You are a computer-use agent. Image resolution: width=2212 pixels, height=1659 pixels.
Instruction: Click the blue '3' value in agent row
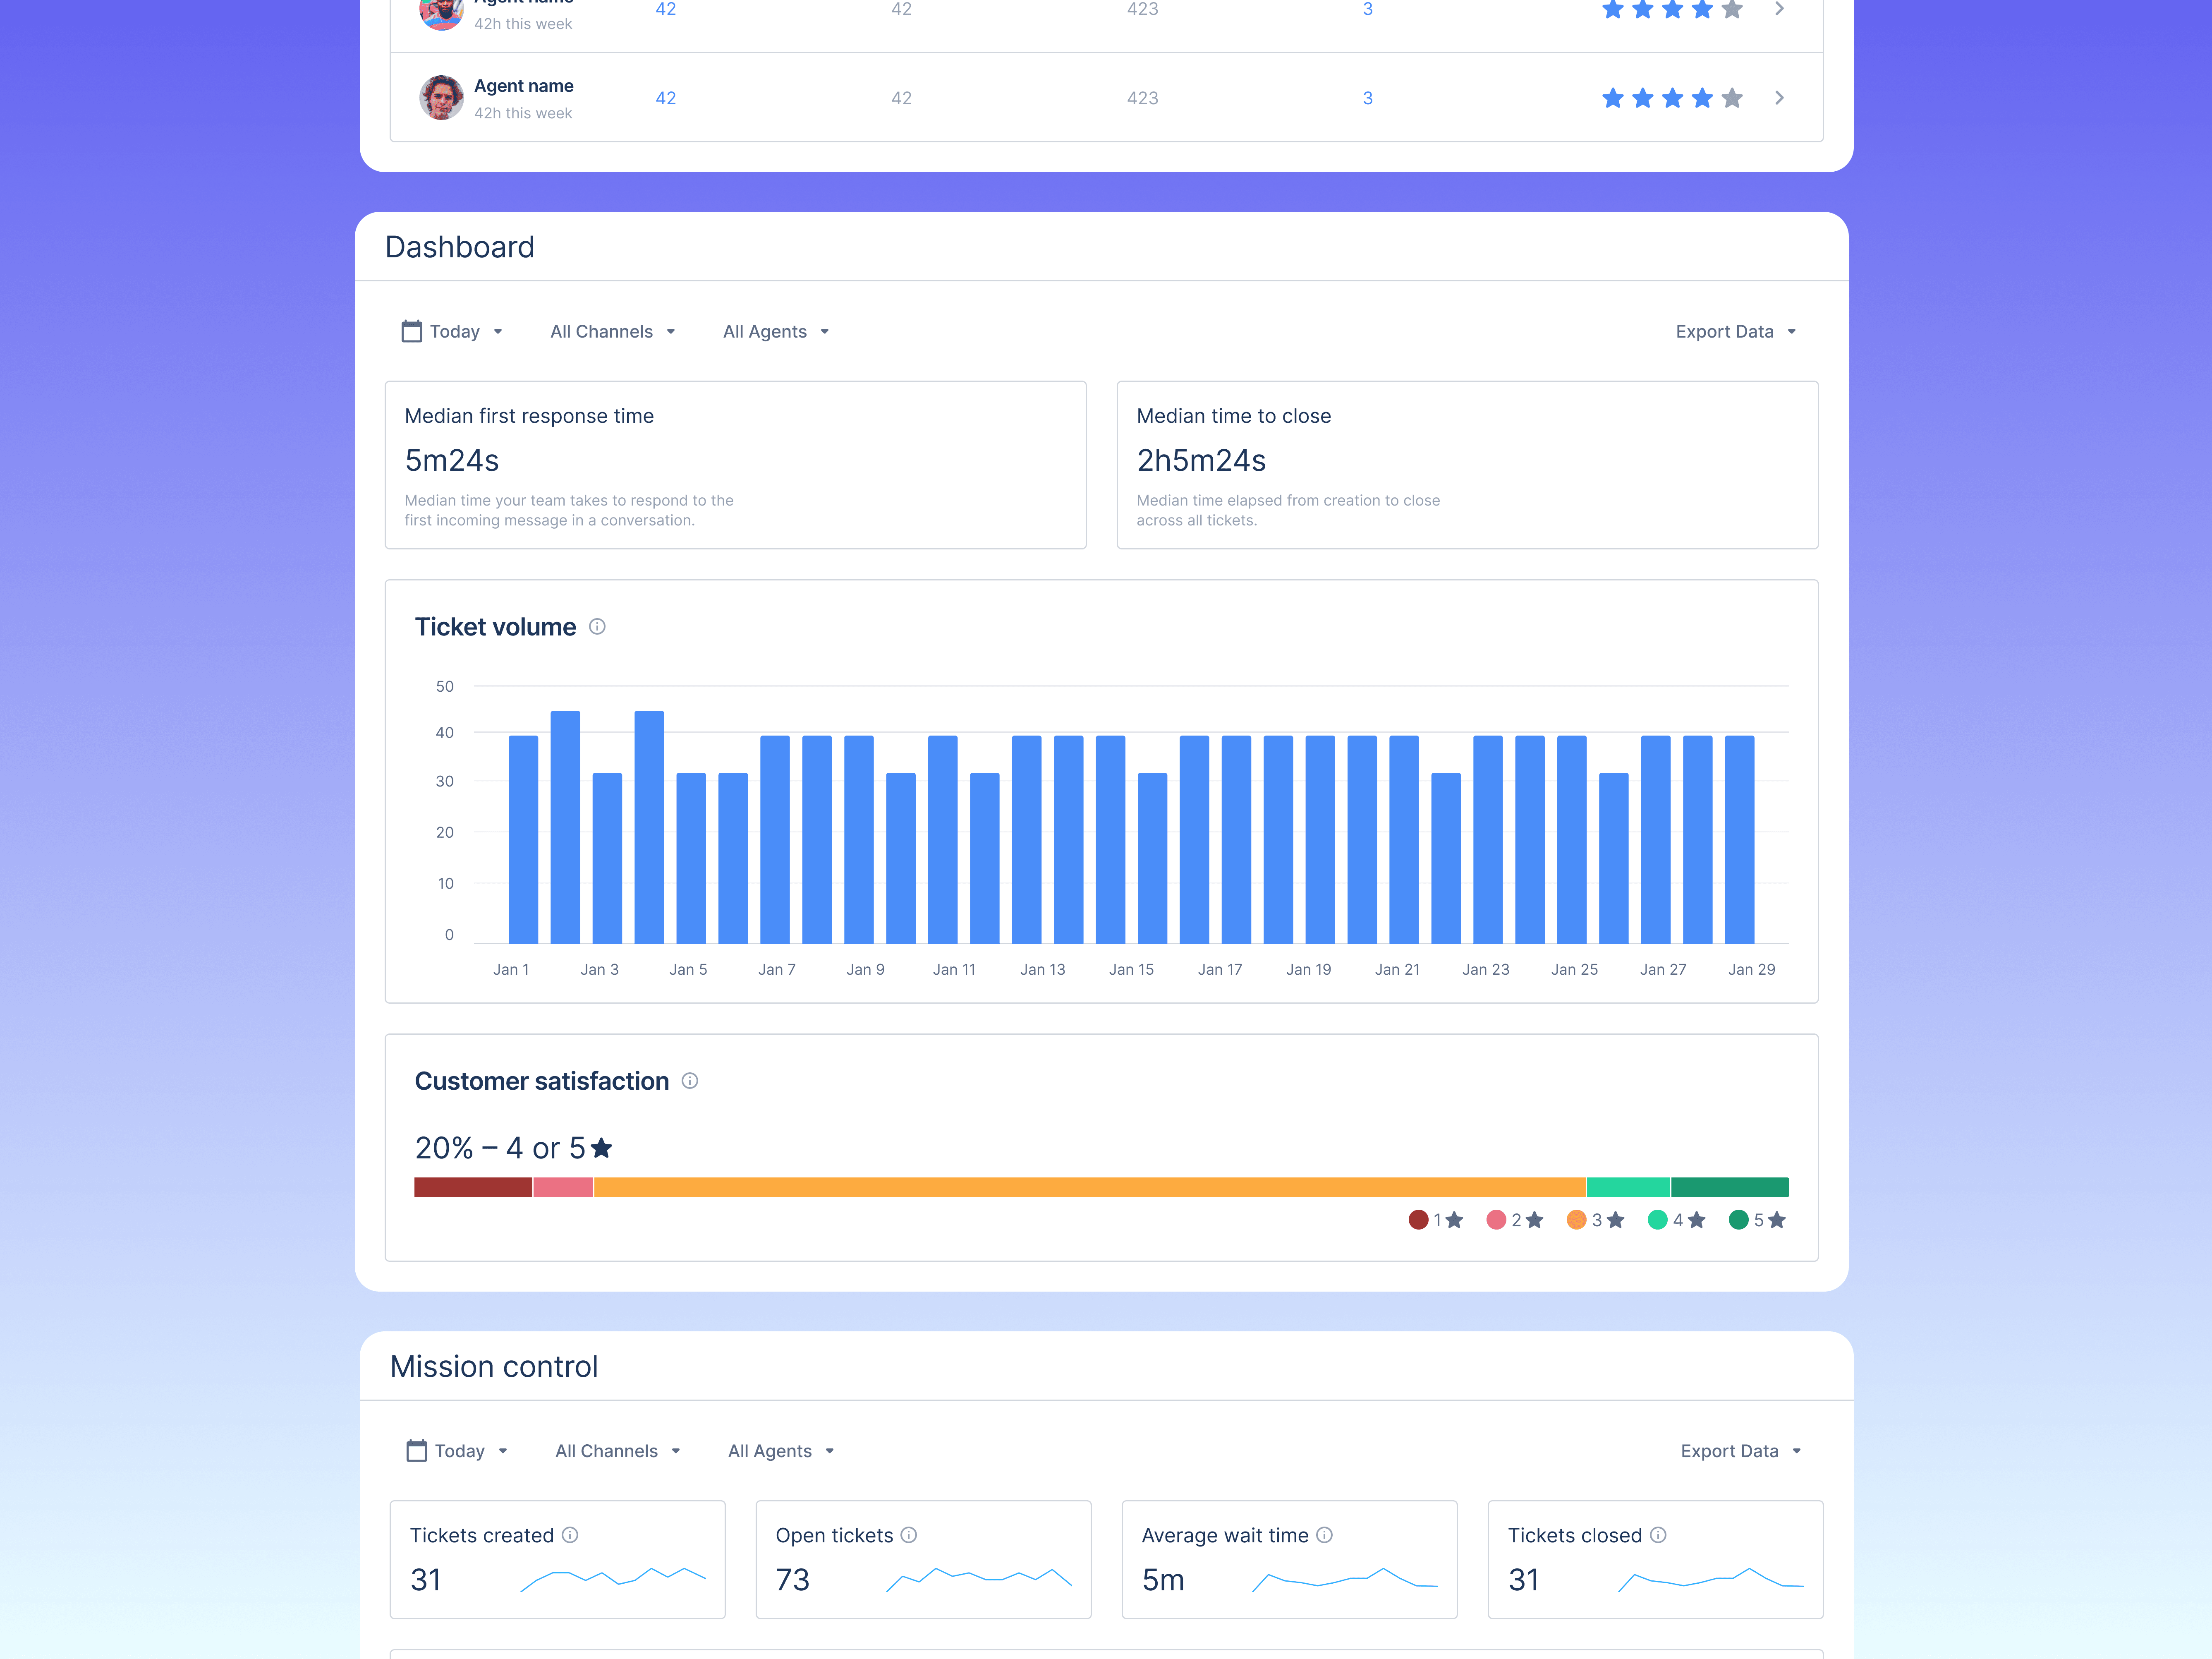[1368, 98]
